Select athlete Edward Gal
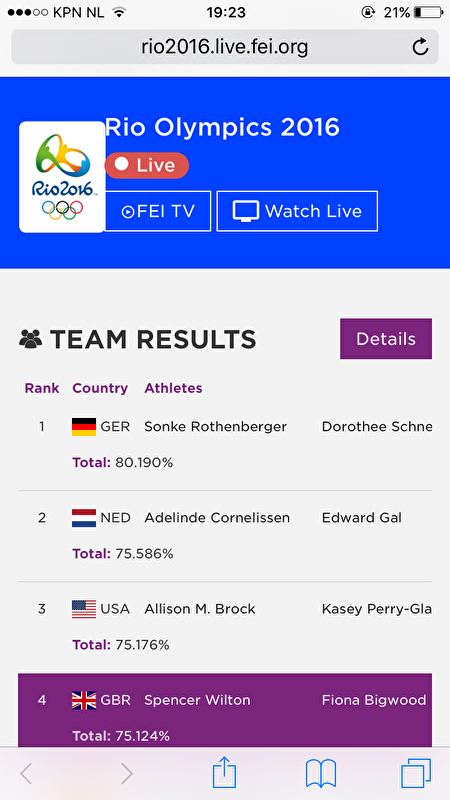The width and height of the screenshot is (450, 800). coord(361,518)
